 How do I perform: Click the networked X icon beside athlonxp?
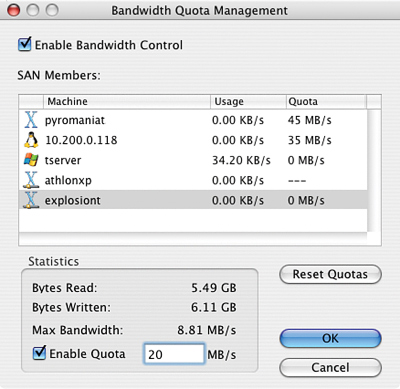pyautogui.click(x=31, y=180)
